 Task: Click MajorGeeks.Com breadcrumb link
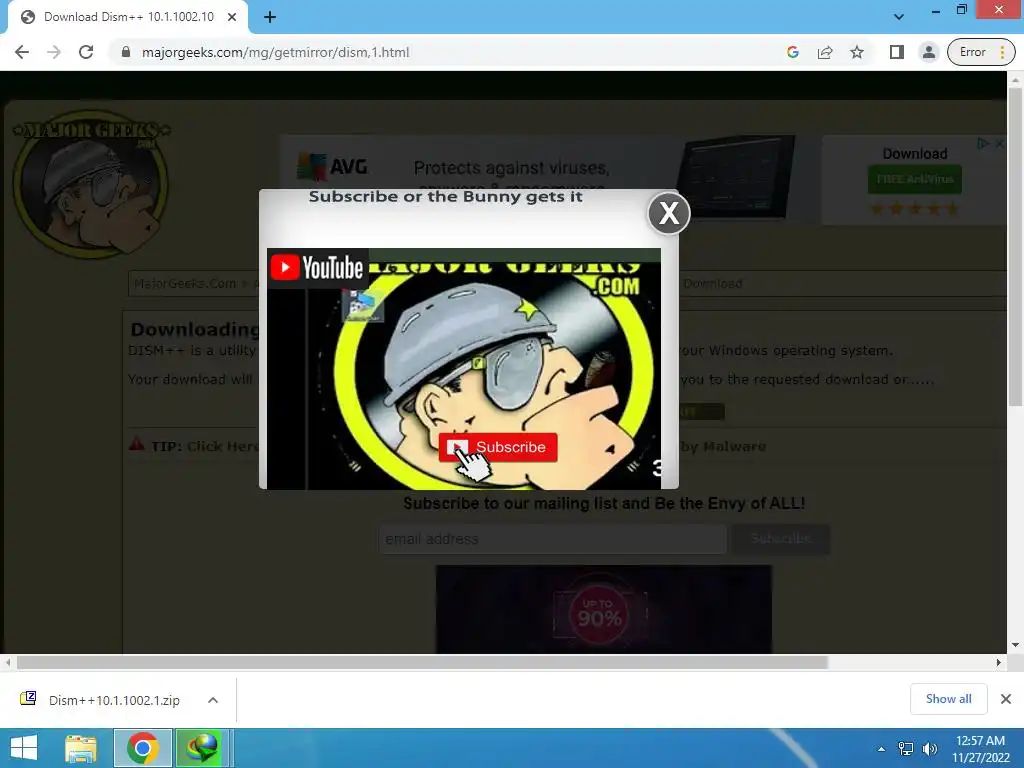click(185, 283)
